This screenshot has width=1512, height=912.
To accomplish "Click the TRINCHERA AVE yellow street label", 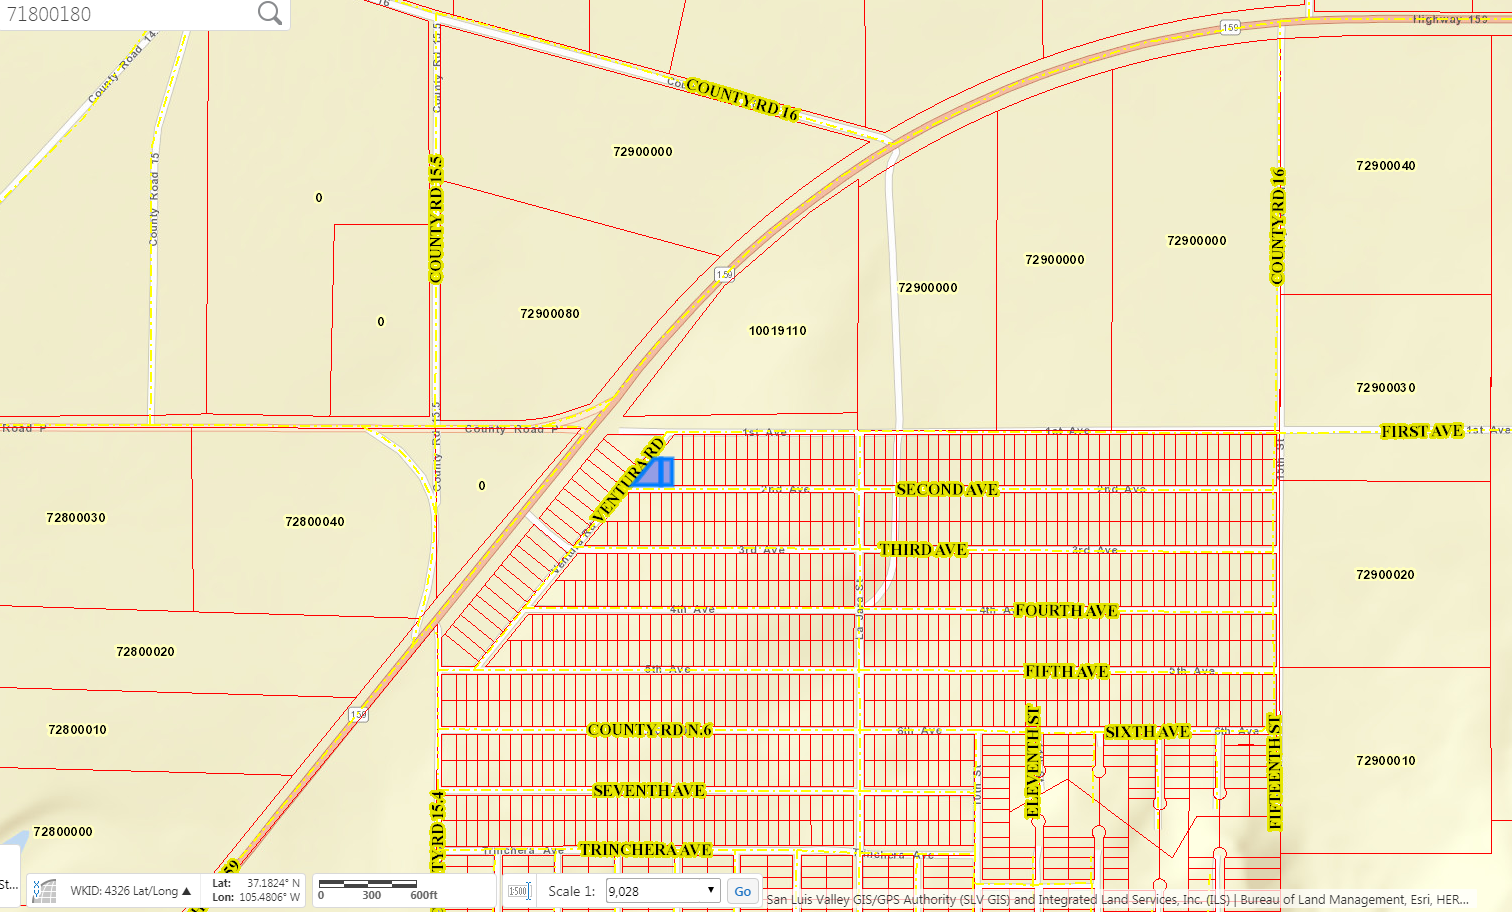I will [x=645, y=850].
